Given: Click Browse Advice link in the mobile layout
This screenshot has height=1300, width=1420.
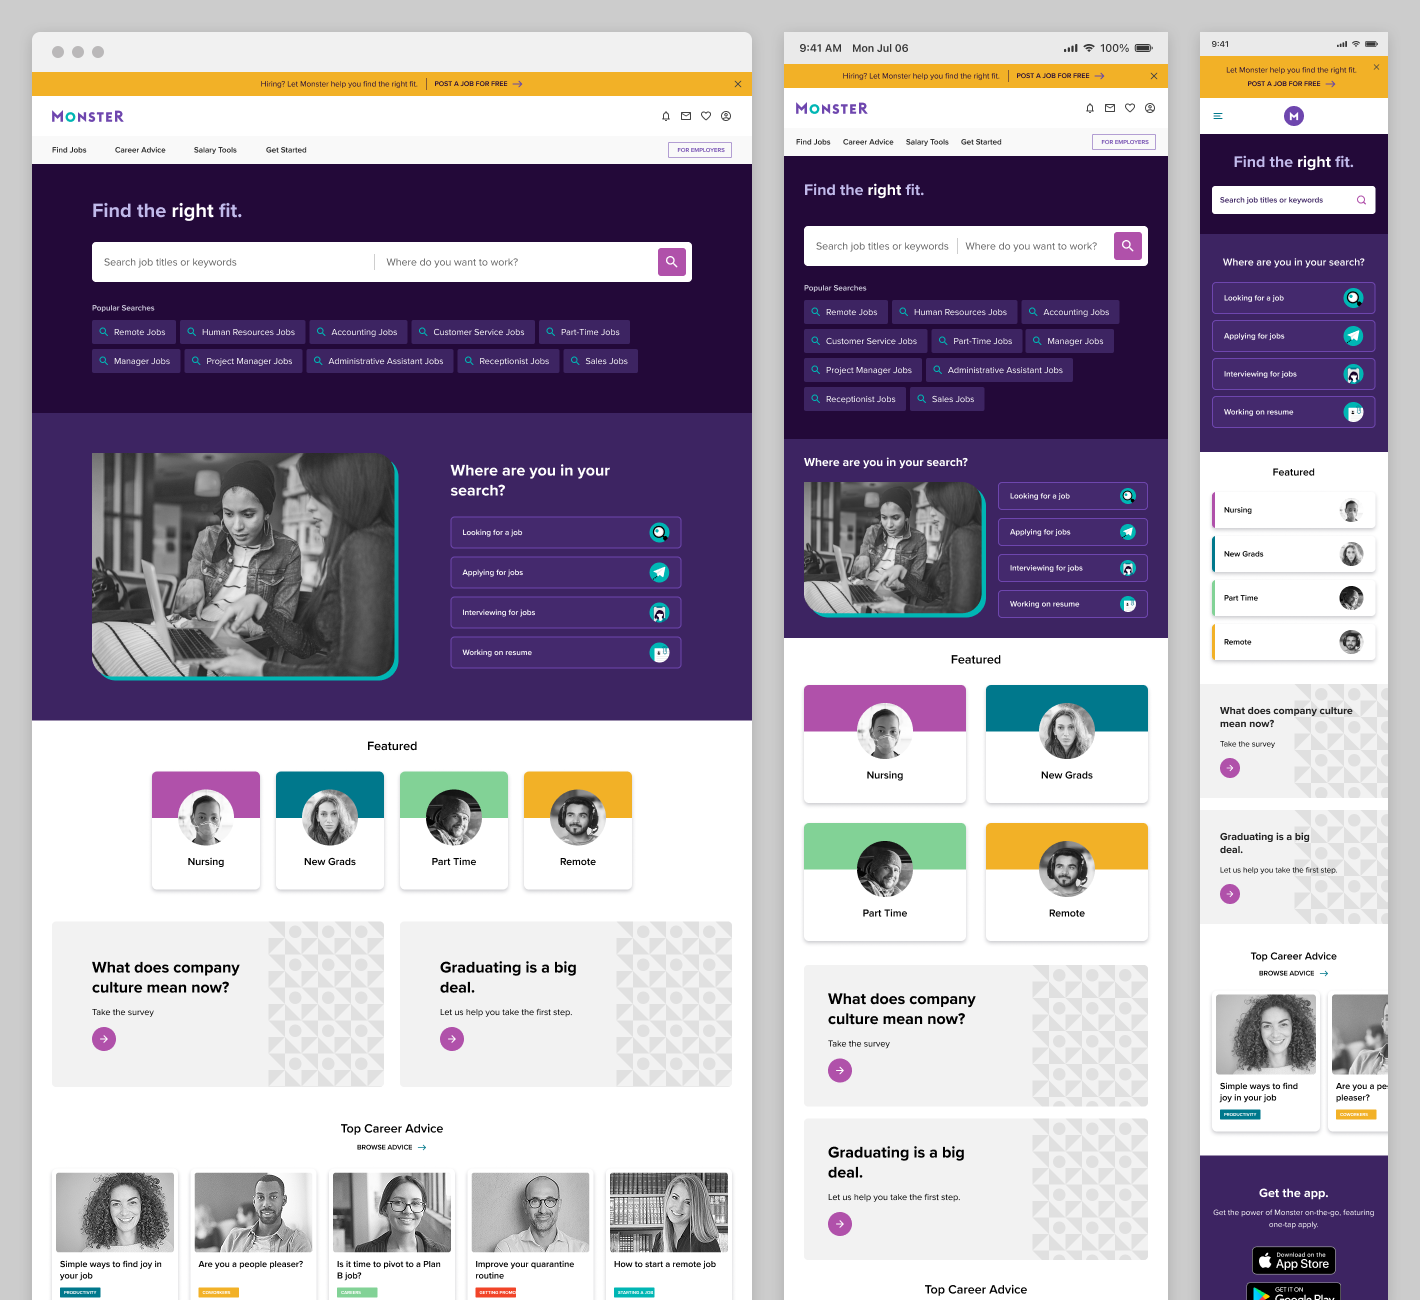Looking at the screenshot, I should click(1293, 973).
